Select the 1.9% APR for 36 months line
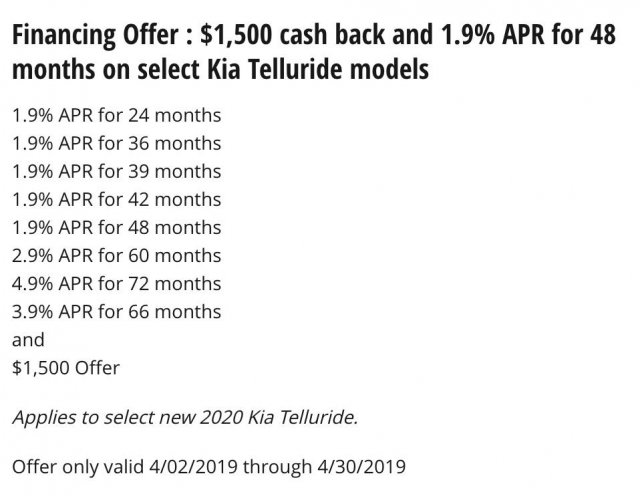Viewport: 640px width, 496px height. click(x=117, y=144)
